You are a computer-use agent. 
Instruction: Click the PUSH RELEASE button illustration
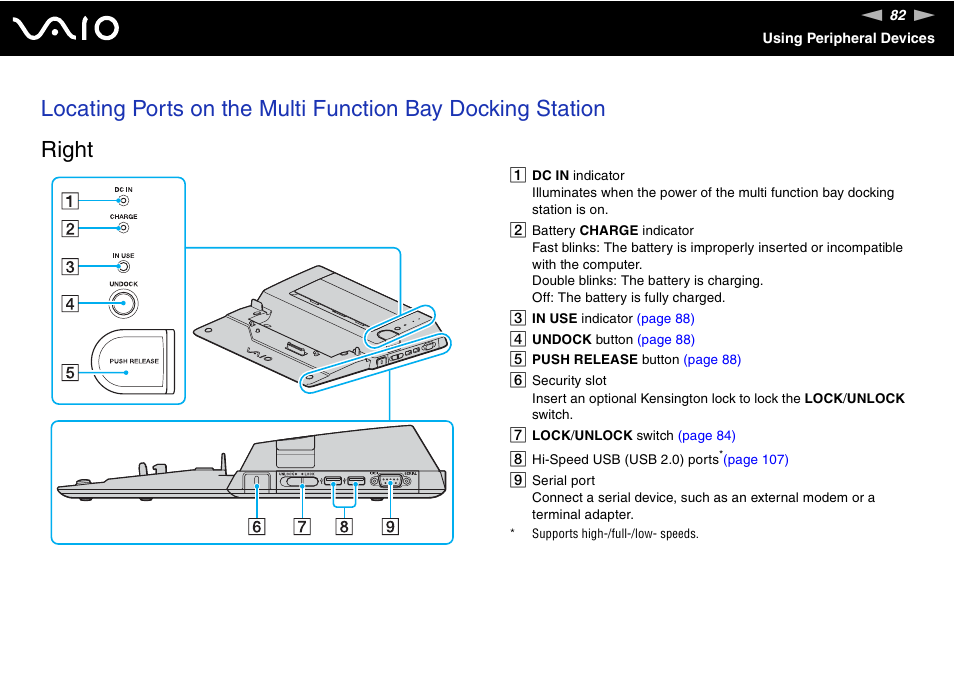tap(133, 362)
